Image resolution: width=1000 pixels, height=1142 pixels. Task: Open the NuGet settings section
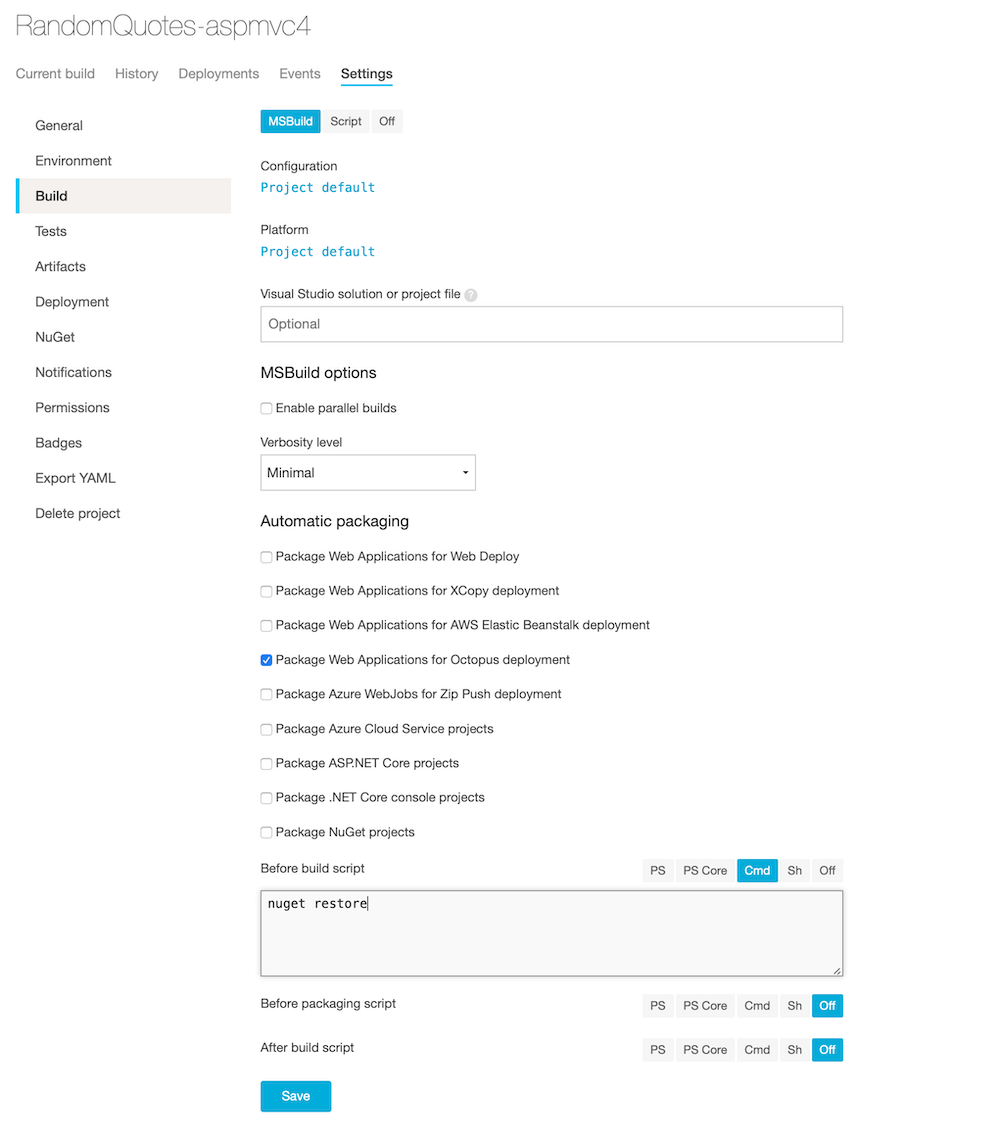click(54, 337)
